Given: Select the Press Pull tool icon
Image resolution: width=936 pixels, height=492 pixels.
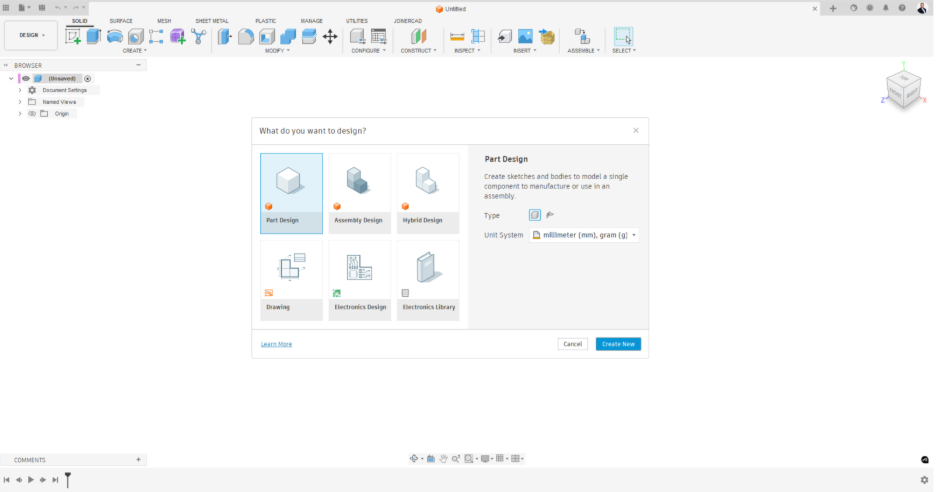Looking at the screenshot, I should tap(224, 36).
